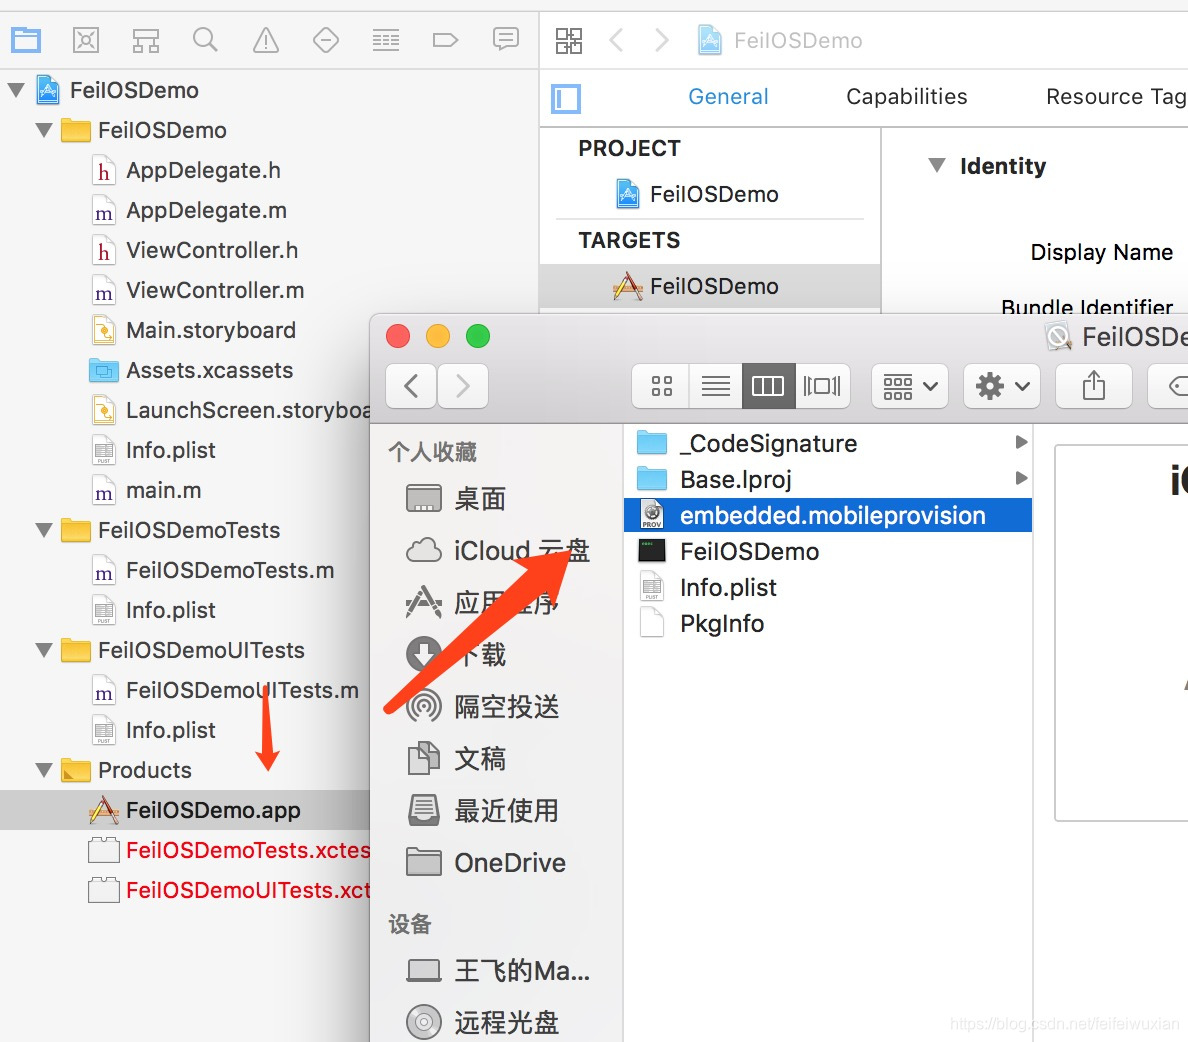Collapse the root FeilOSDemo project
The width and height of the screenshot is (1188, 1042).
pyautogui.click(x=16, y=90)
